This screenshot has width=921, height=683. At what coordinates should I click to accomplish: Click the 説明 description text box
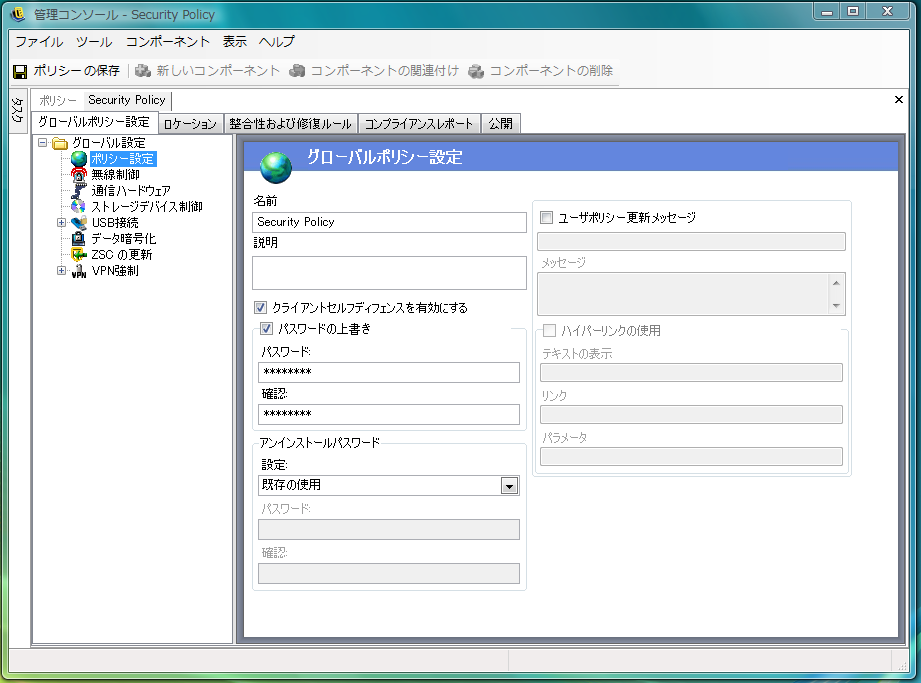point(389,273)
